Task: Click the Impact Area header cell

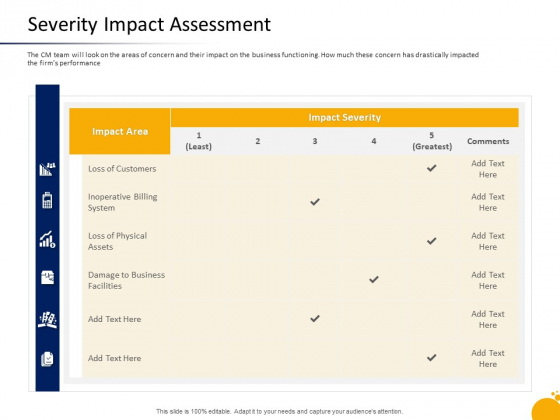Action: click(x=120, y=131)
